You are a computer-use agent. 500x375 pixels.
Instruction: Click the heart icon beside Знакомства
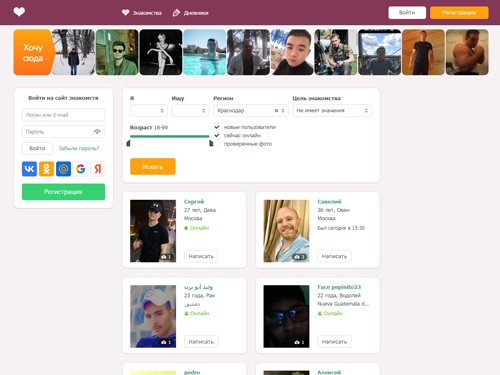[x=125, y=13]
